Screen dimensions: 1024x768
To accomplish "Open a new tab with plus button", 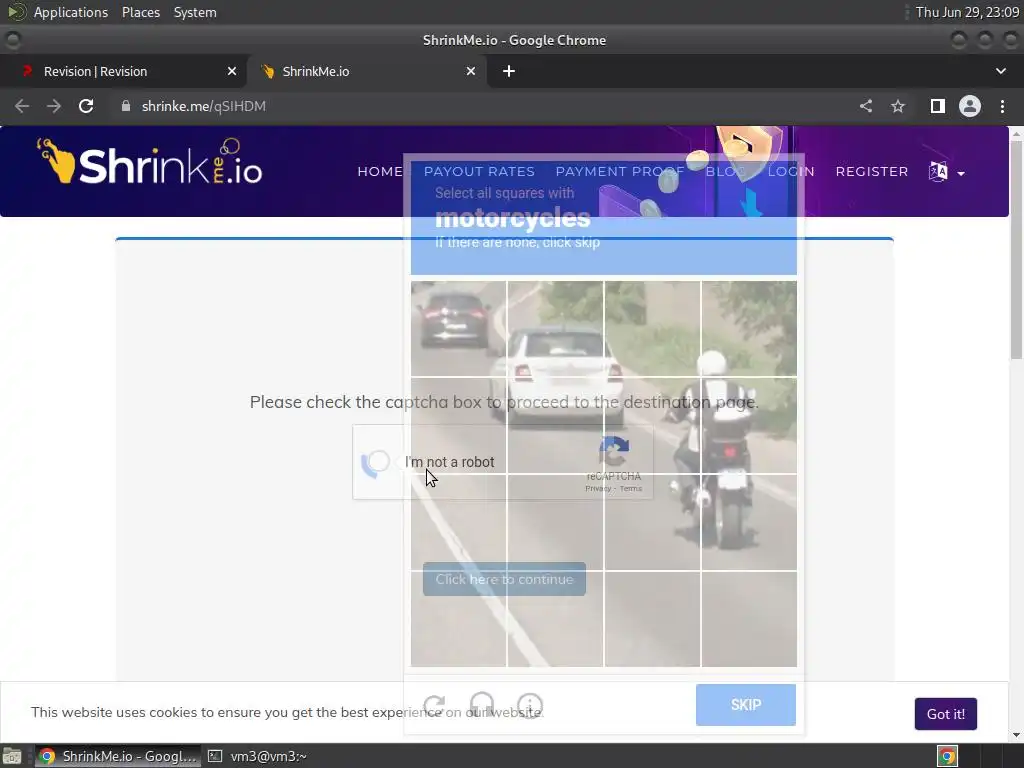I will [x=509, y=71].
